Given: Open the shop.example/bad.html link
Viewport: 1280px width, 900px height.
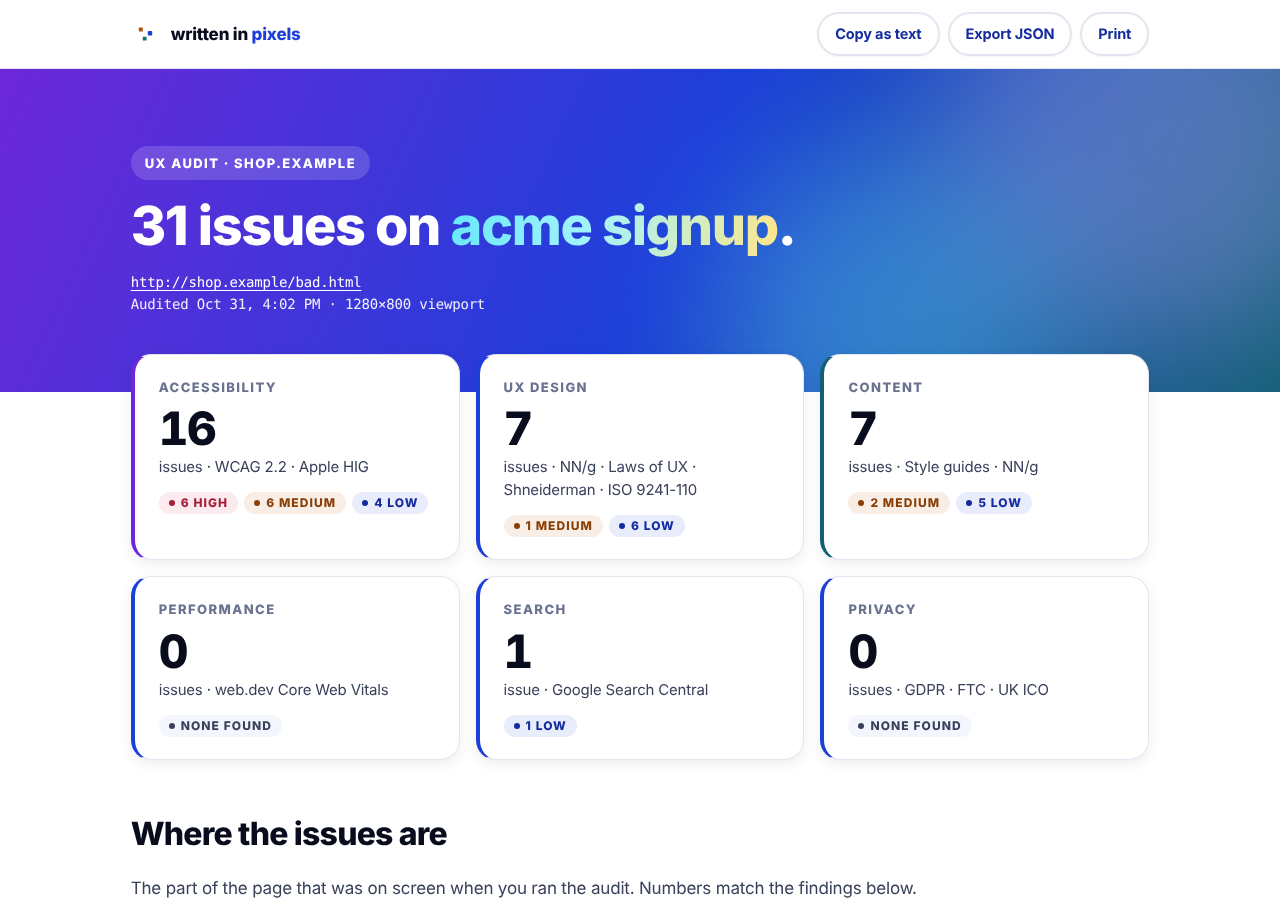Looking at the screenshot, I should point(246,282).
